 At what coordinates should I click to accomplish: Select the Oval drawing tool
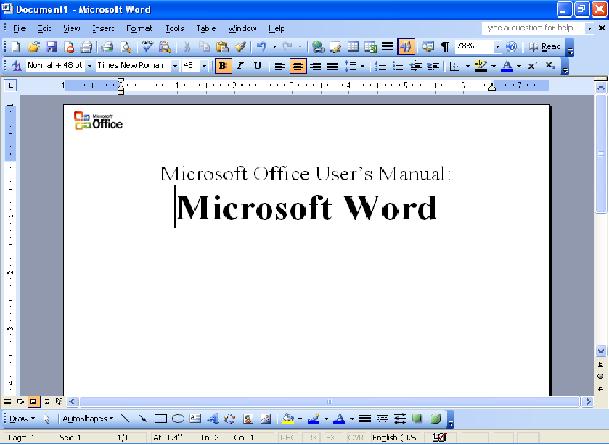(178, 419)
